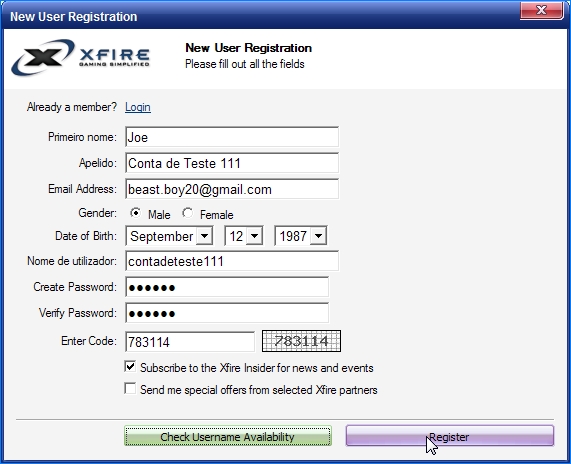The height and width of the screenshot is (464, 571).
Task: Click the captcha code image 783114
Action: click(x=302, y=341)
